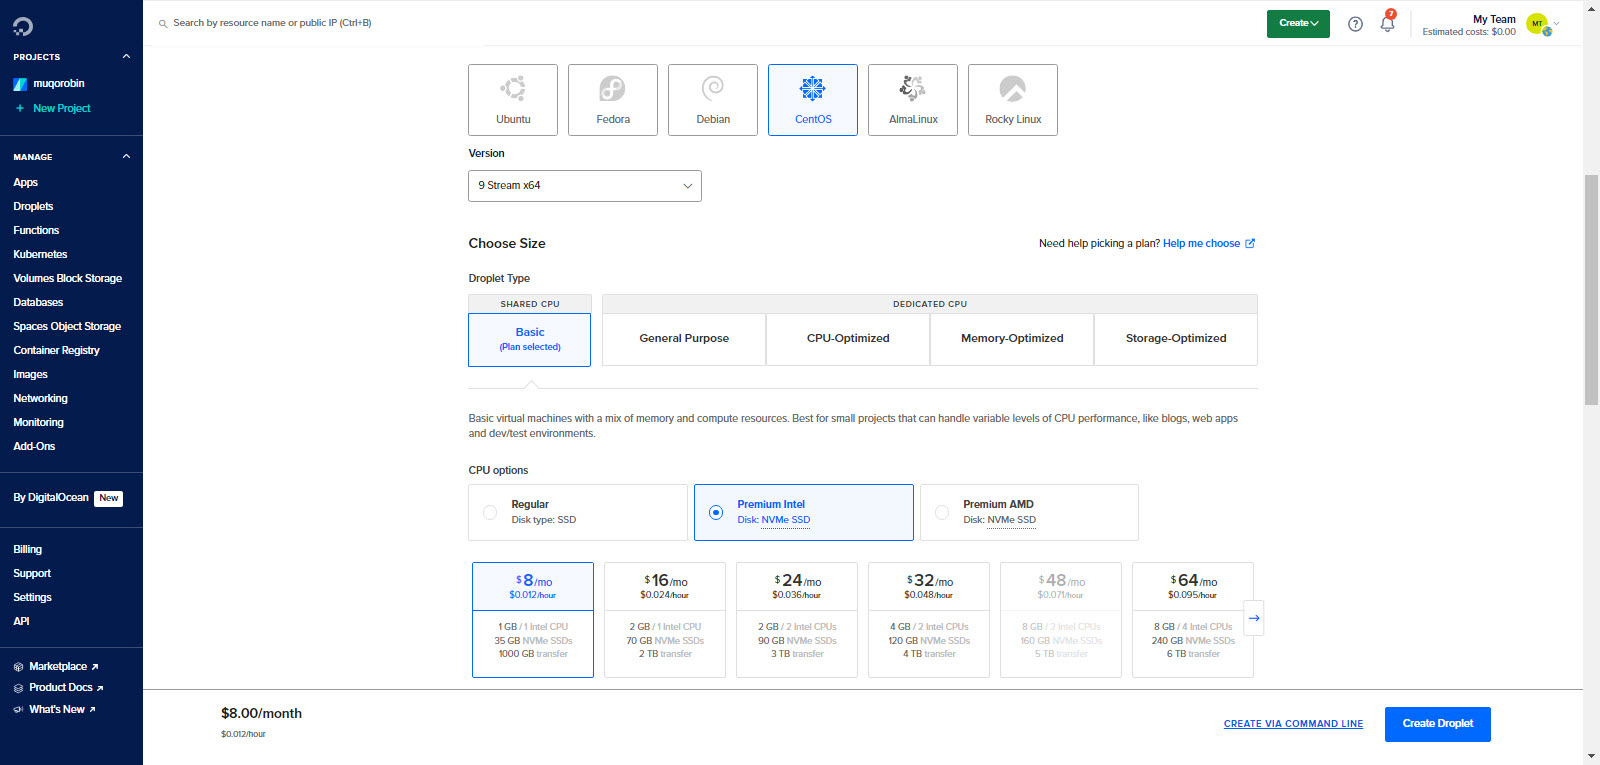
Task: Click the search magnifier icon
Action: pyautogui.click(x=163, y=23)
